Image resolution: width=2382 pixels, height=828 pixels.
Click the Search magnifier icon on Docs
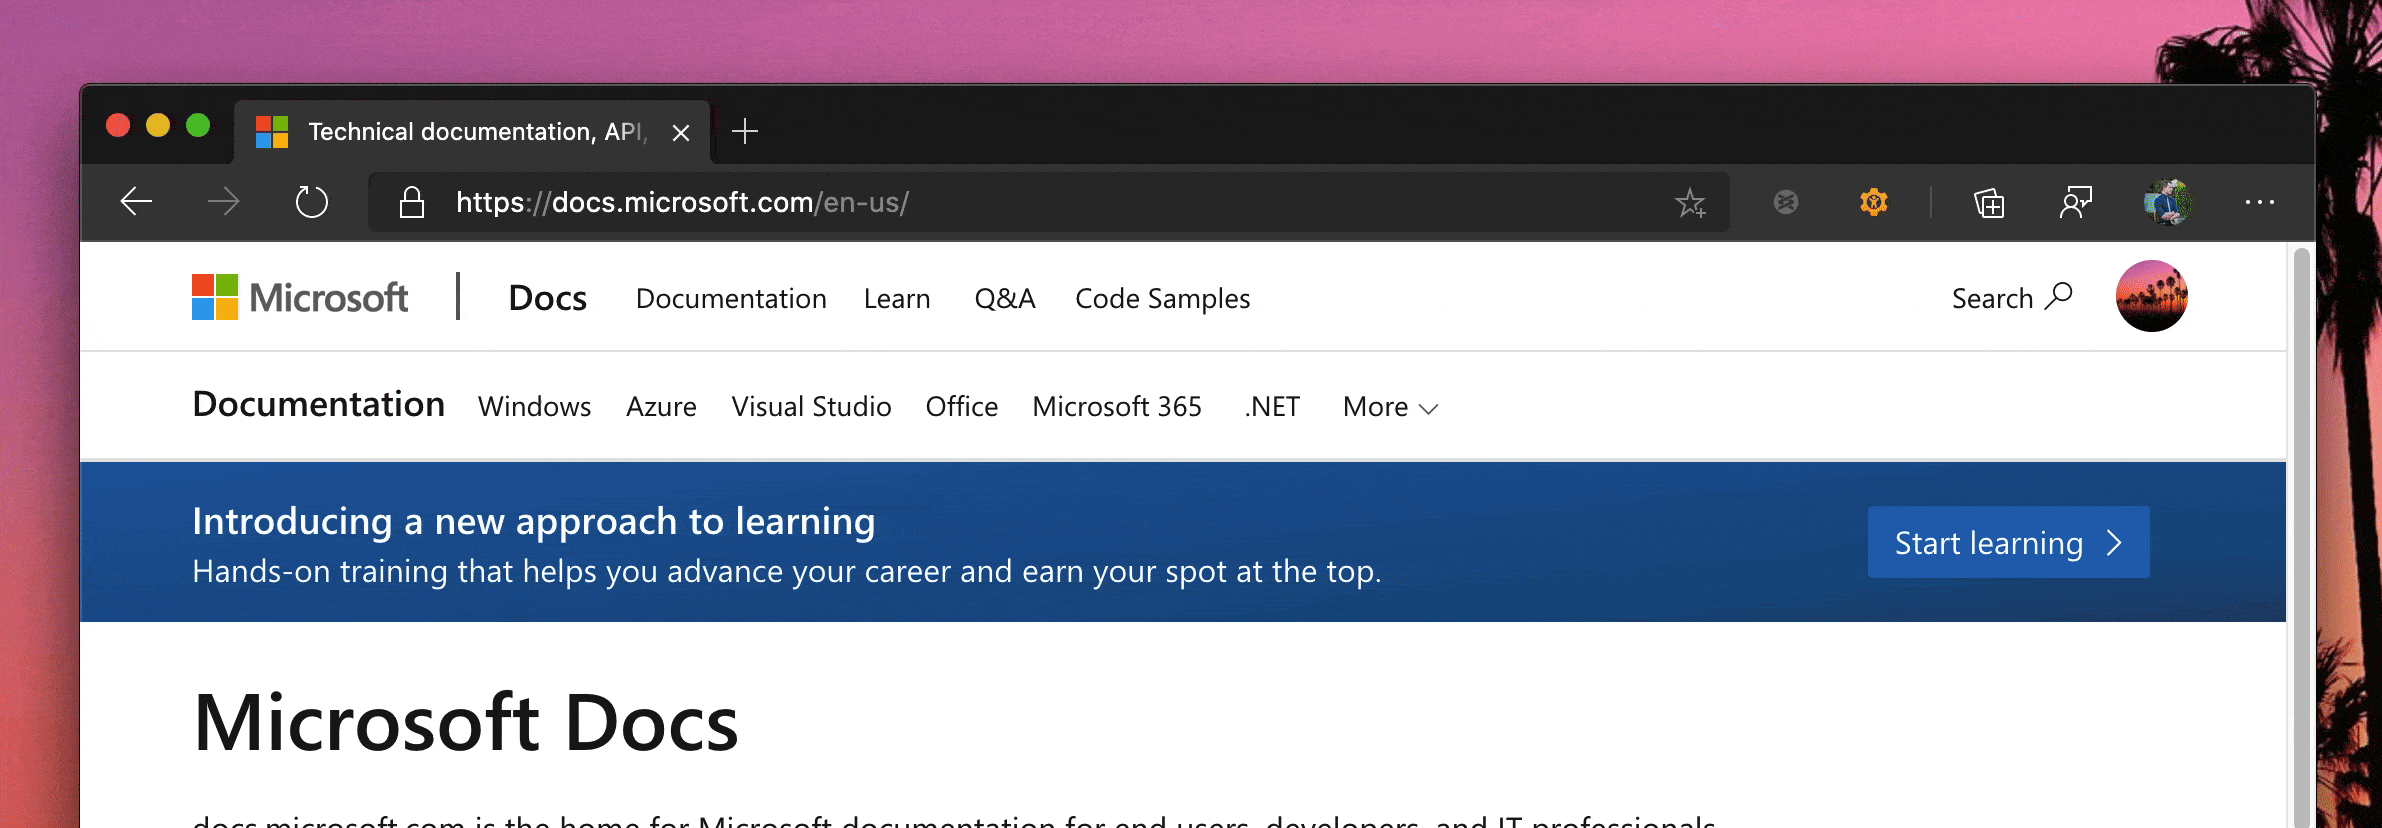tap(2059, 296)
